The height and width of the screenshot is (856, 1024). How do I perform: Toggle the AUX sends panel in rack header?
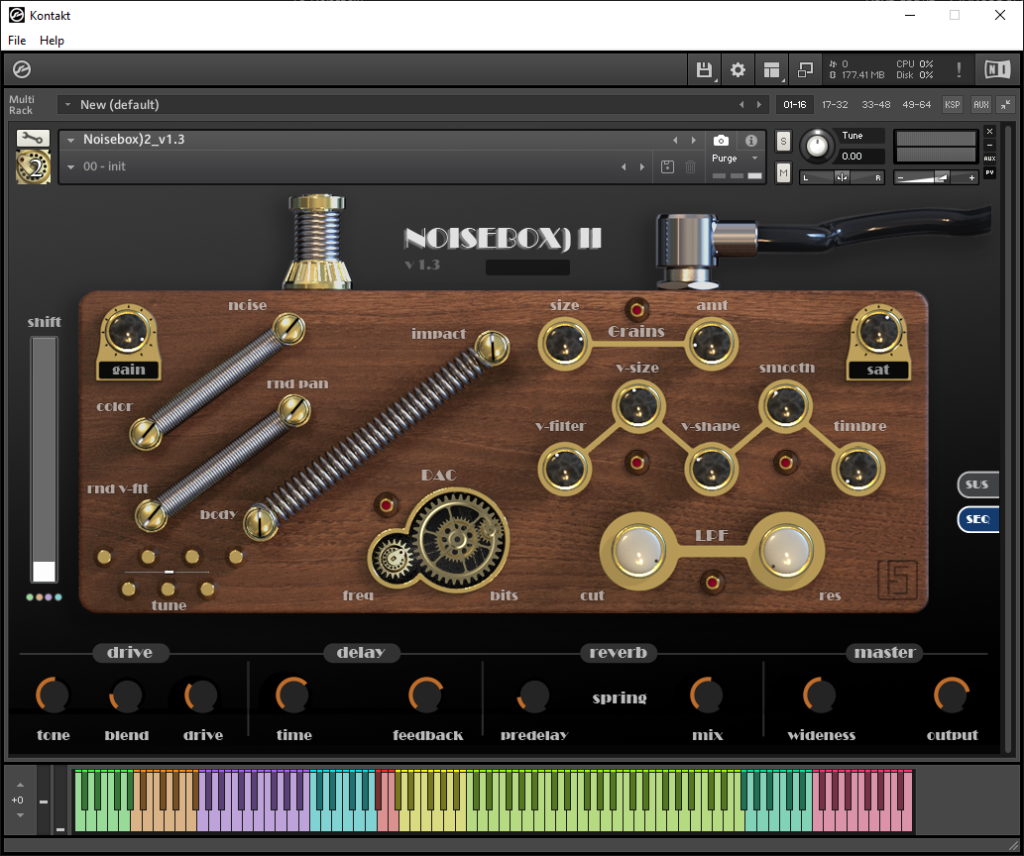pyautogui.click(x=981, y=104)
